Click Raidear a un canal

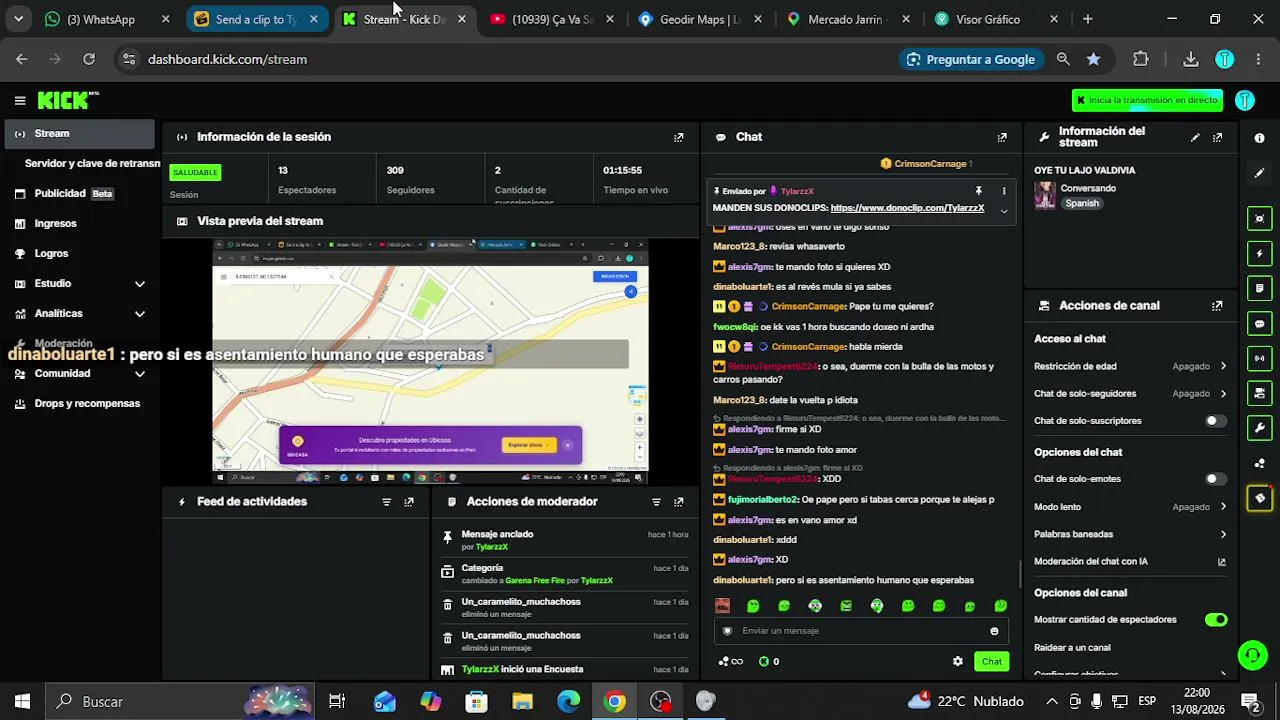pyautogui.click(x=1072, y=648)
